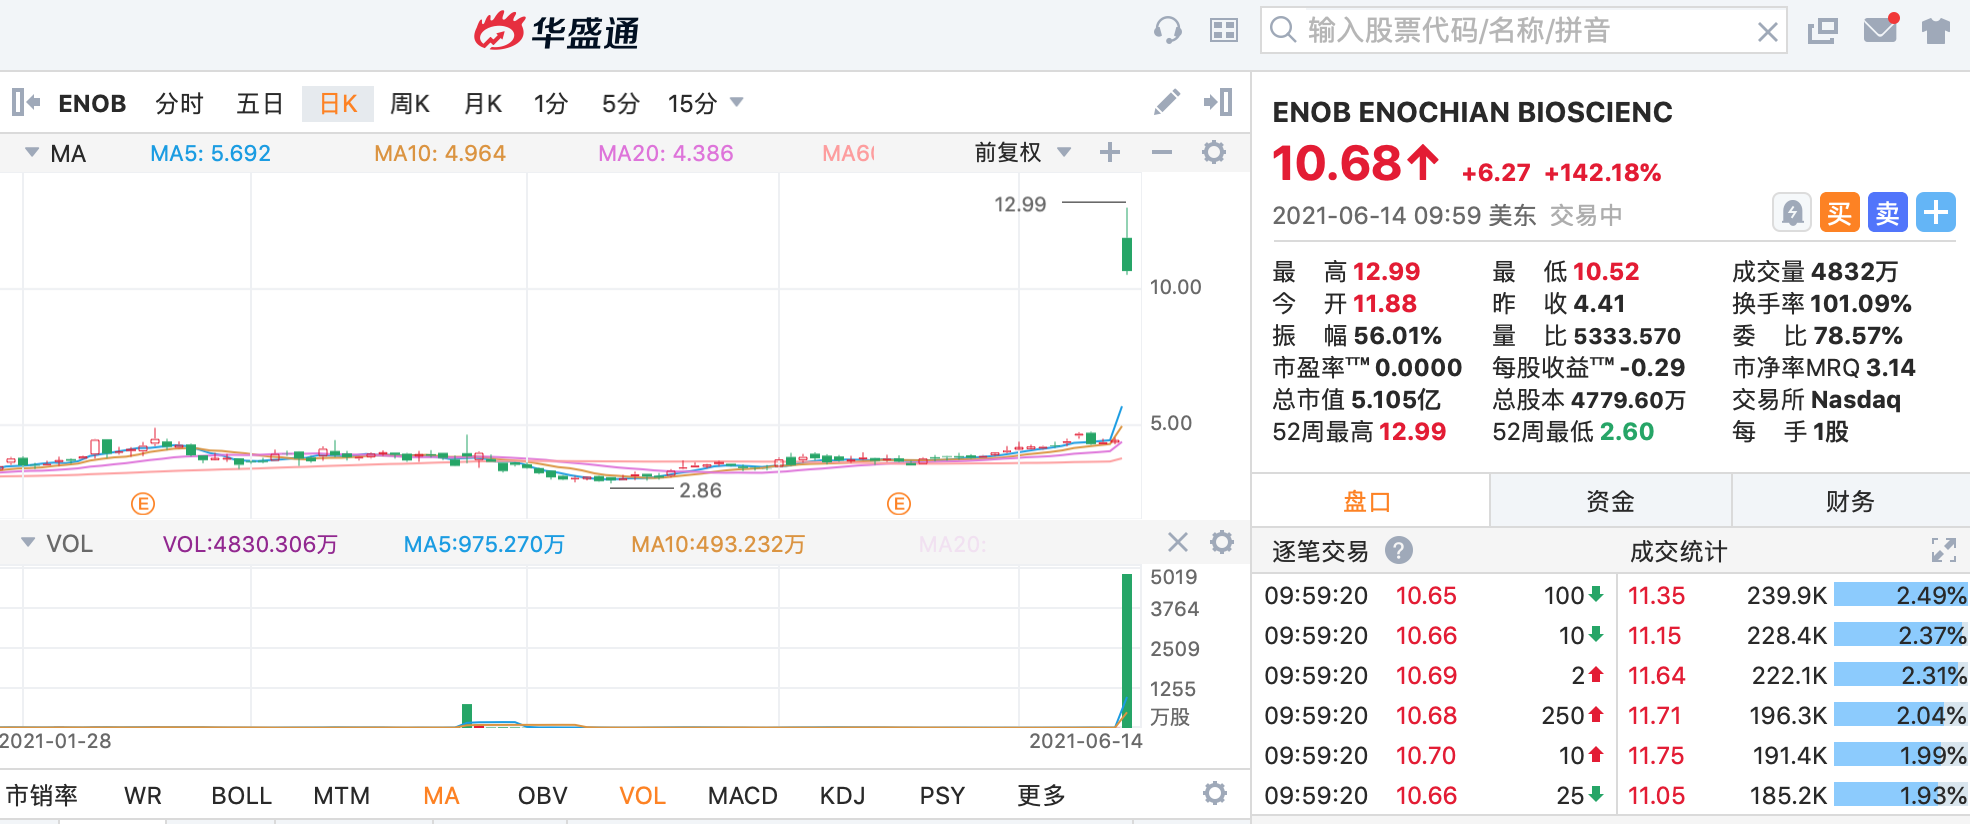
Task: Select the 逐笔交易 tick trades heading
Action: [x=1320, y=551]
